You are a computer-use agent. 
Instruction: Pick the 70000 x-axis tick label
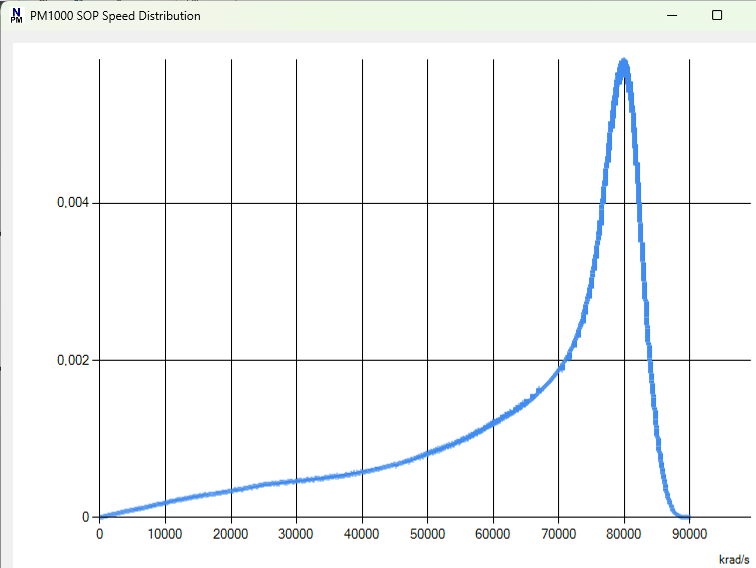click(x=558, y=535)
